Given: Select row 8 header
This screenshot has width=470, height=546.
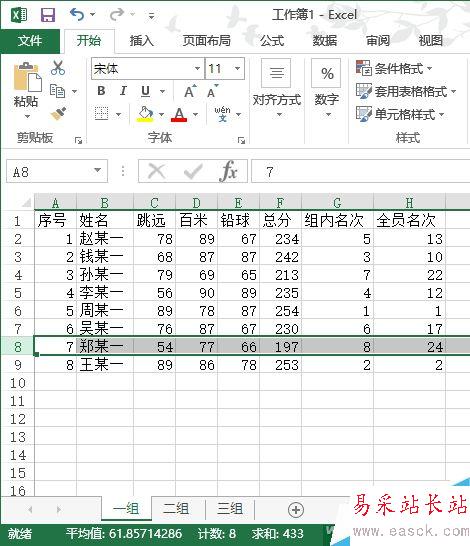Looking at the screenshot, I should click(x=17, y=347).
